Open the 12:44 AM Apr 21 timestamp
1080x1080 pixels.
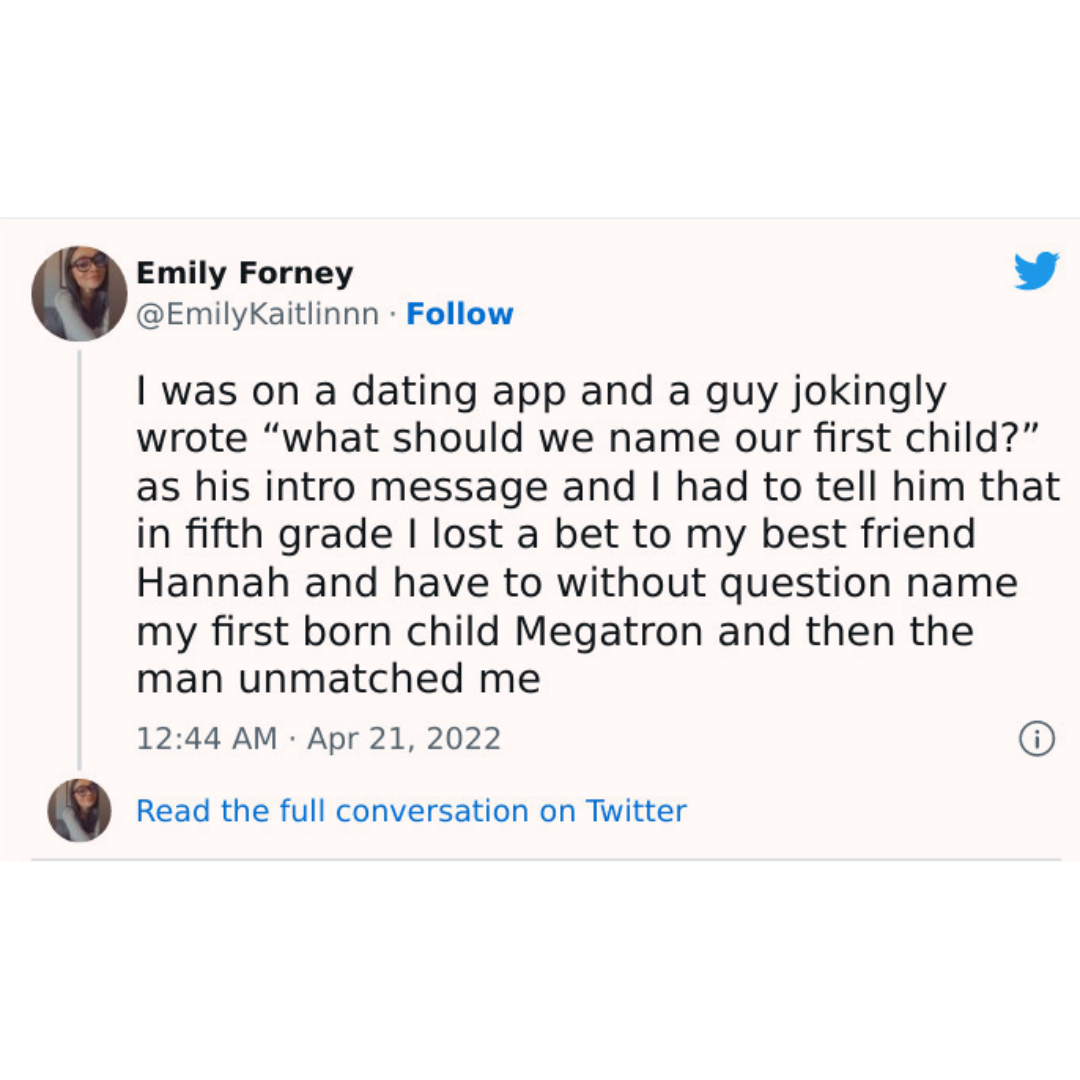318,739
